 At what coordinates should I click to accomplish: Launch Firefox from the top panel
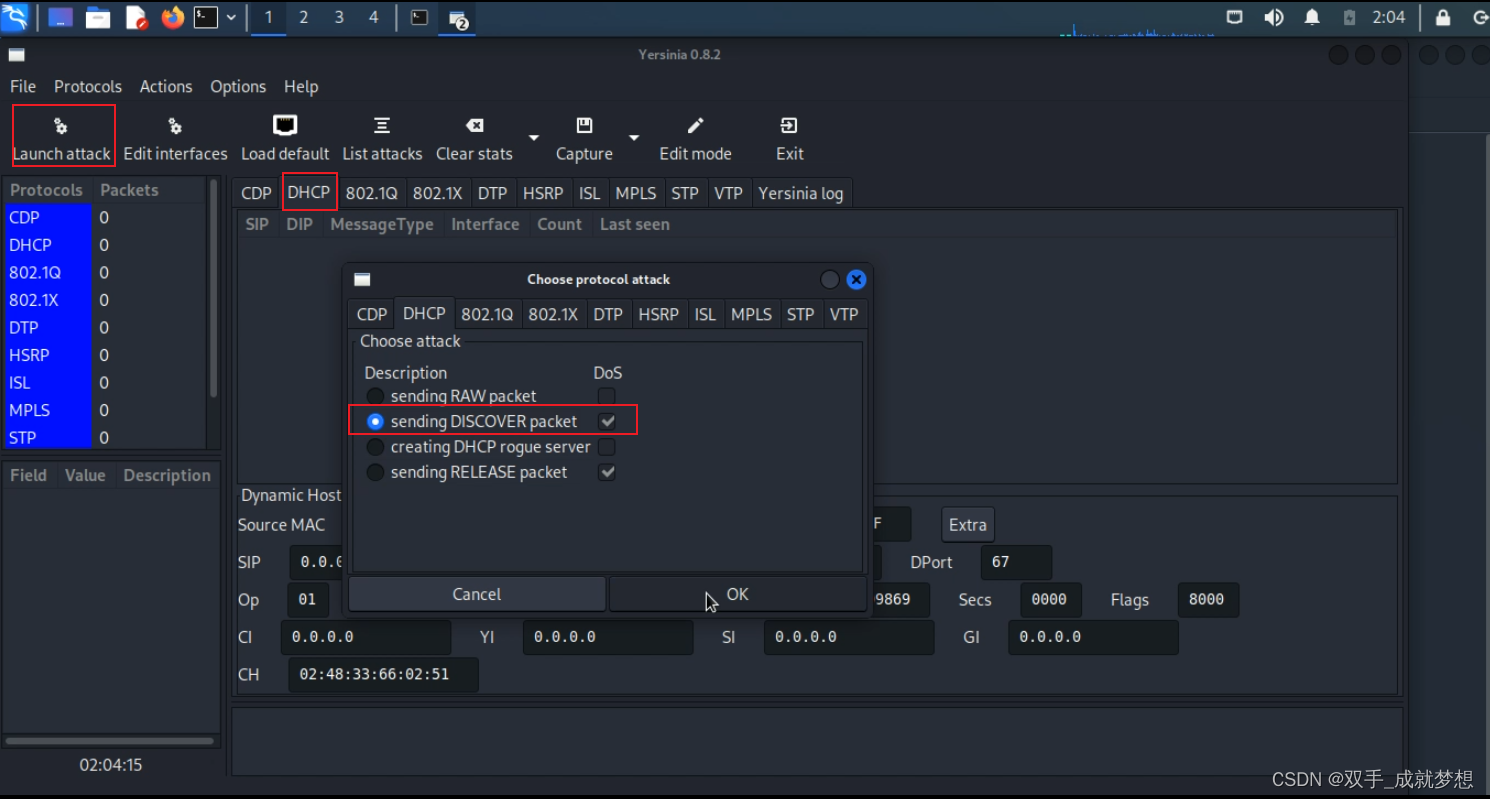[173, 17]
